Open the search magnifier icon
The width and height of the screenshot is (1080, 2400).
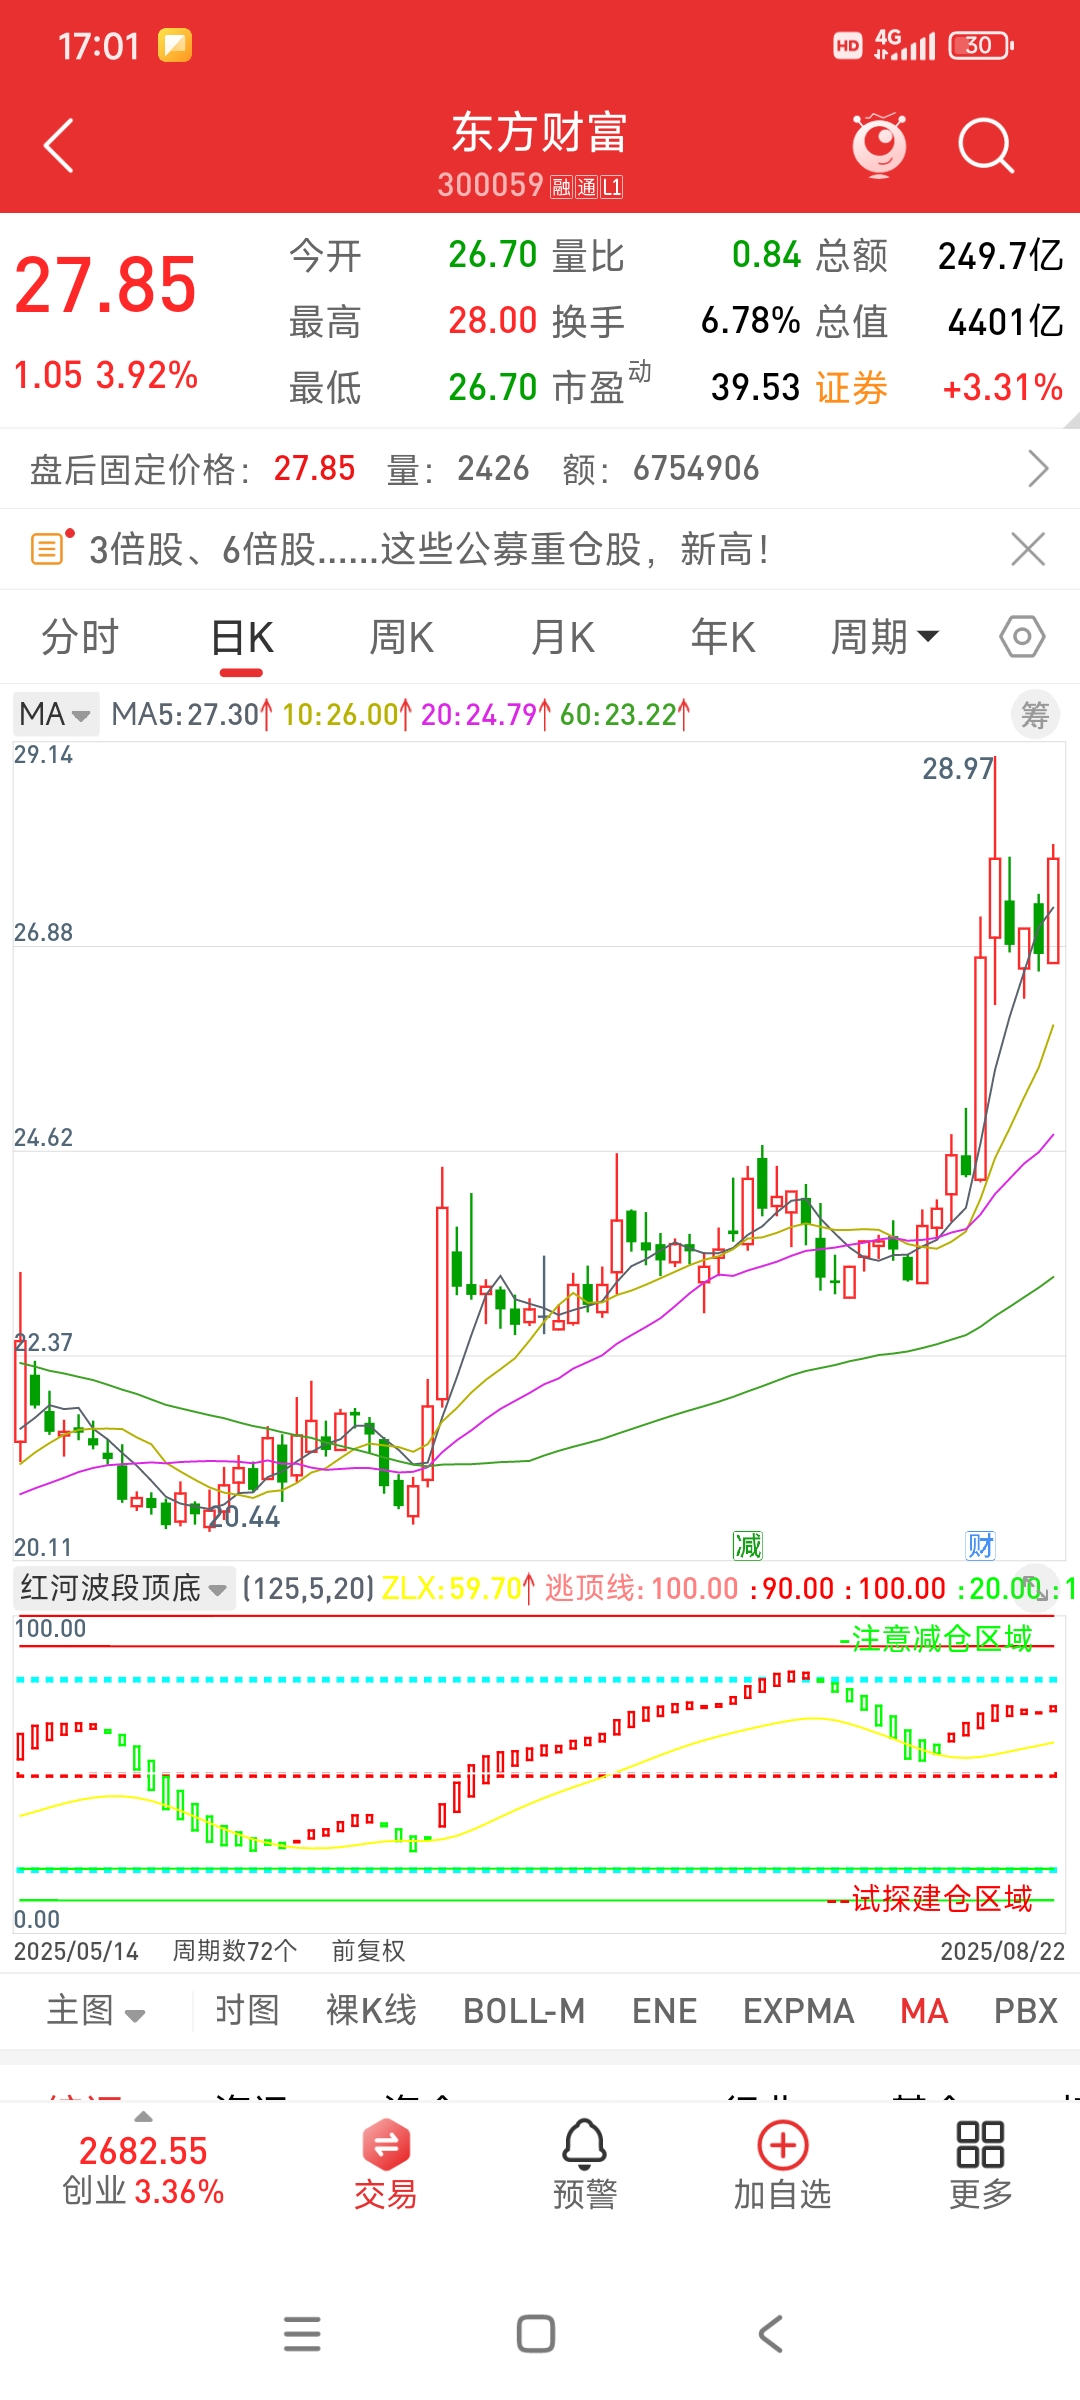click(986, 146)
